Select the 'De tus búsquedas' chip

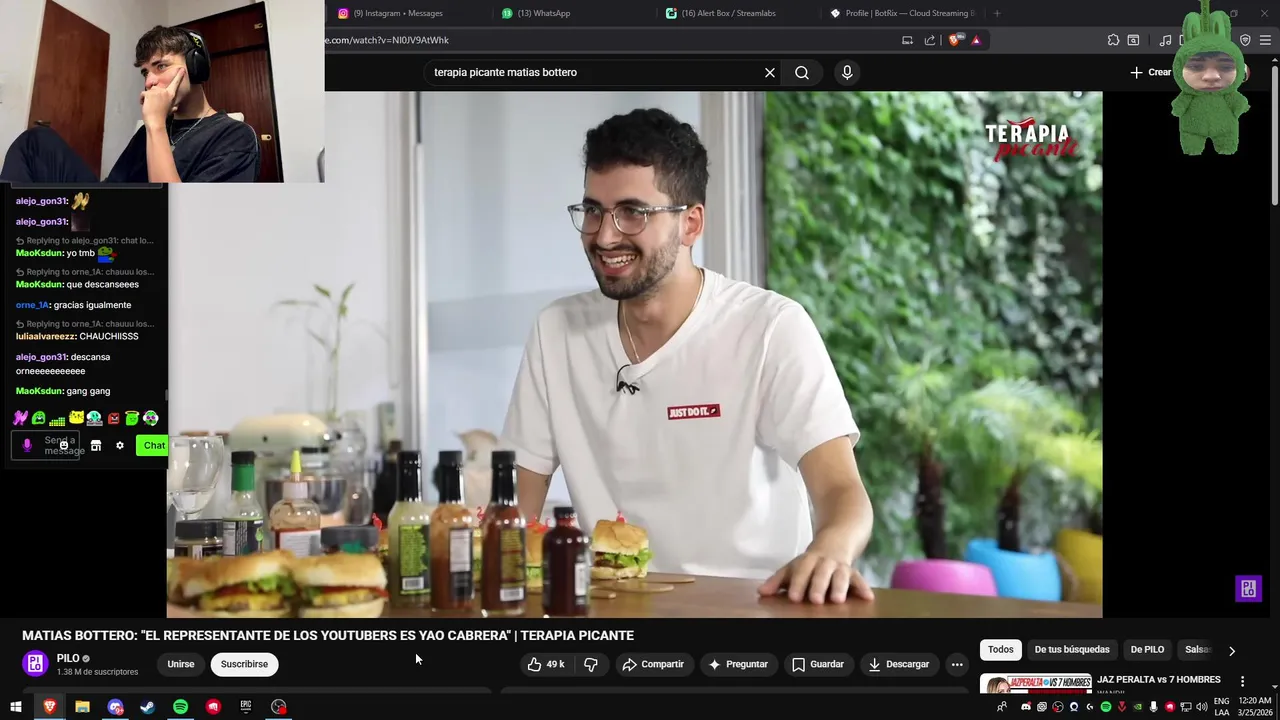click(x=1072, y=650)
